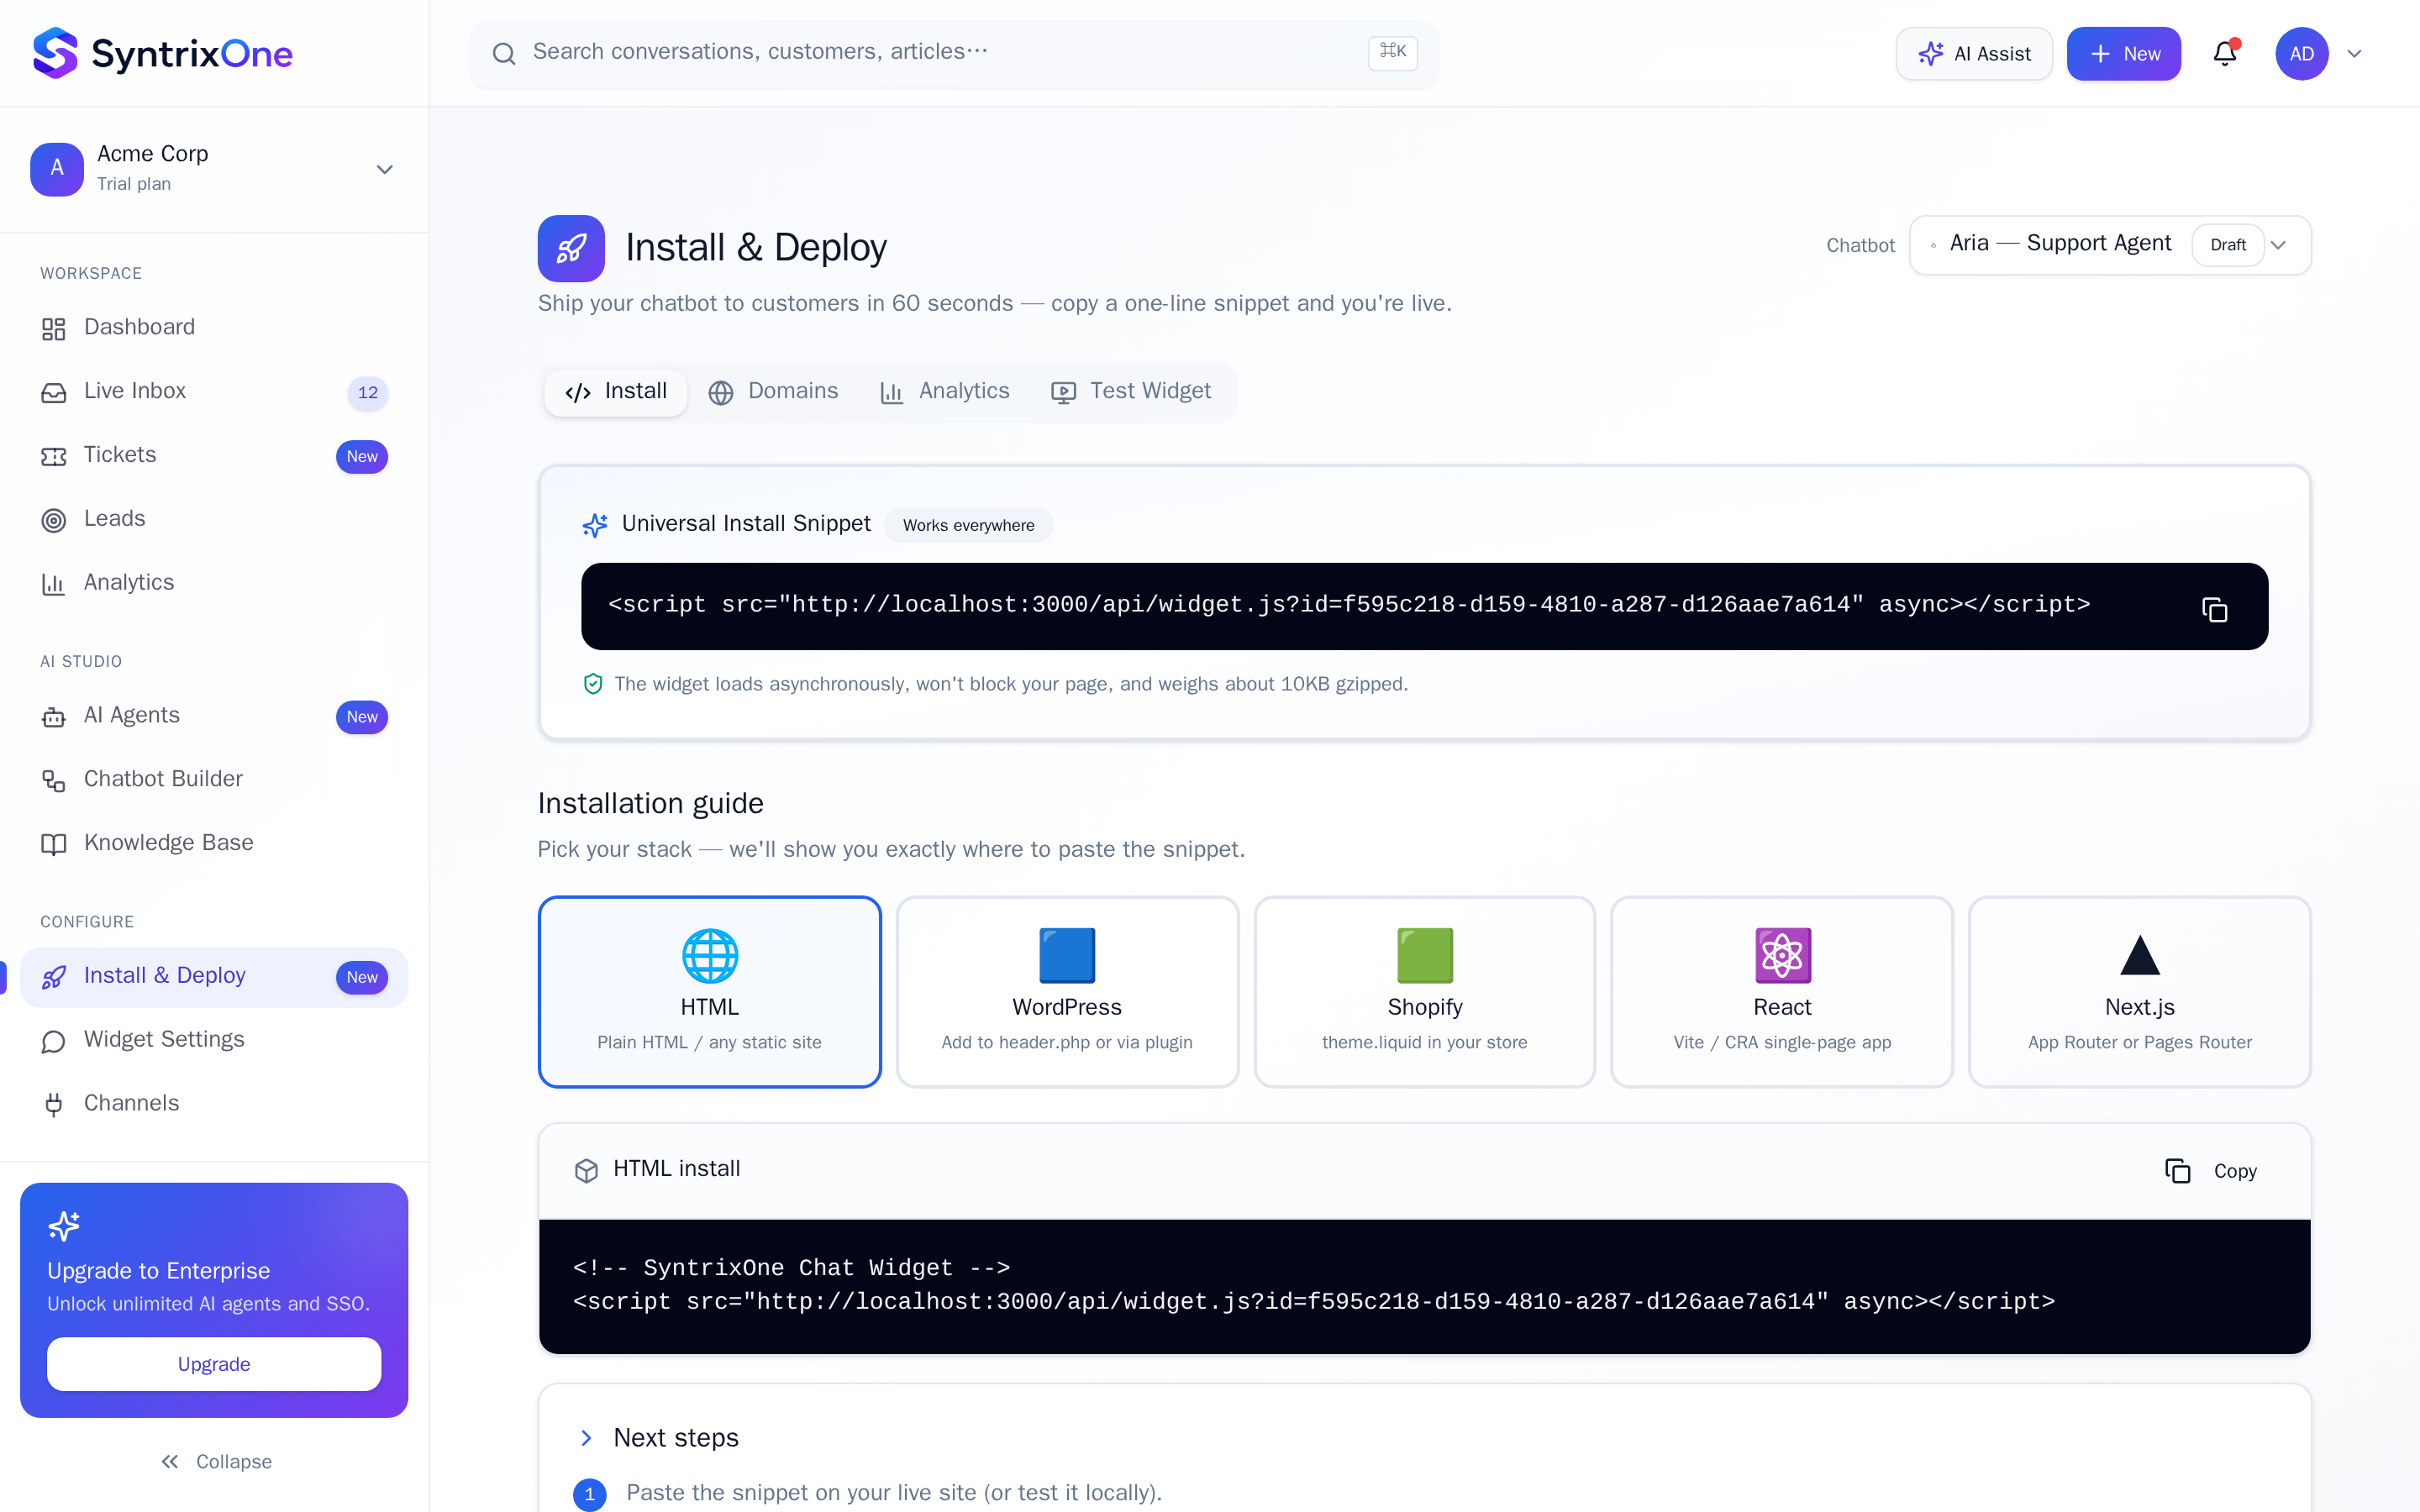The image size is (2420, 1512).
Task: Focus the search conversations field
Action: [x=954, y=54]
